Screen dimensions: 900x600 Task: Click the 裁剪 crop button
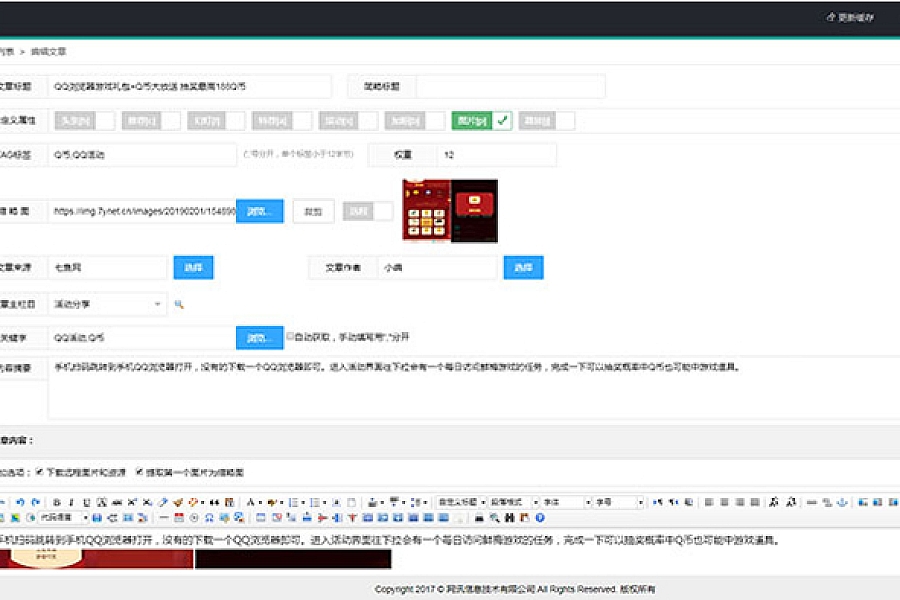tap(313, 211)
